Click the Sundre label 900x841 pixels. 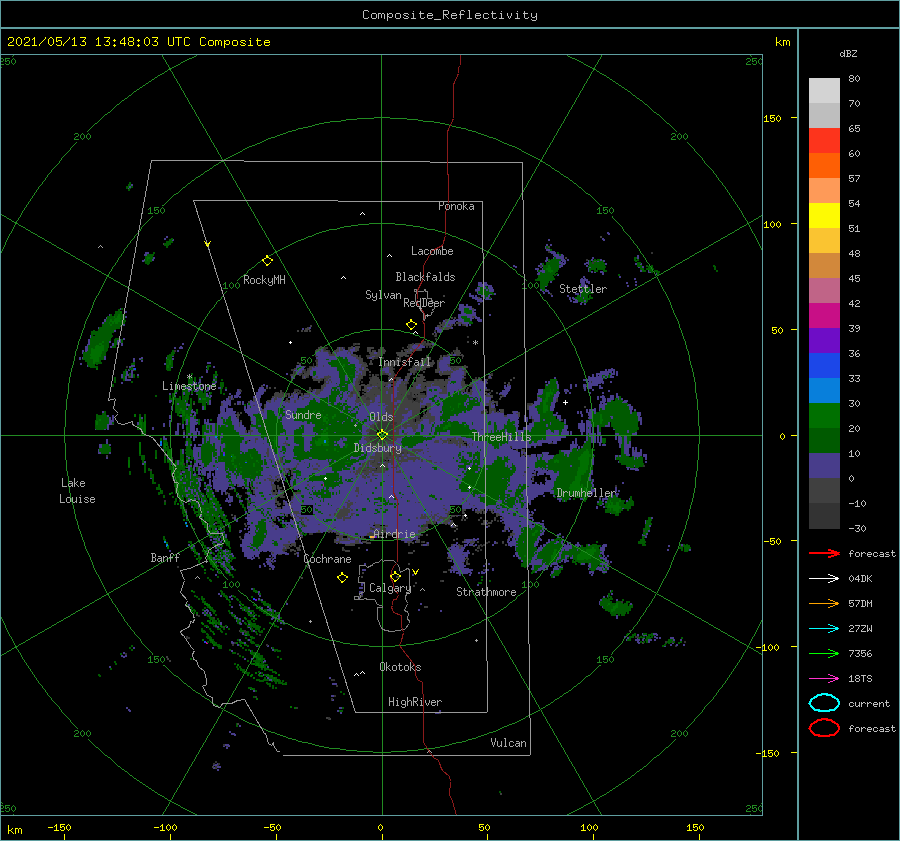[303, 414]
